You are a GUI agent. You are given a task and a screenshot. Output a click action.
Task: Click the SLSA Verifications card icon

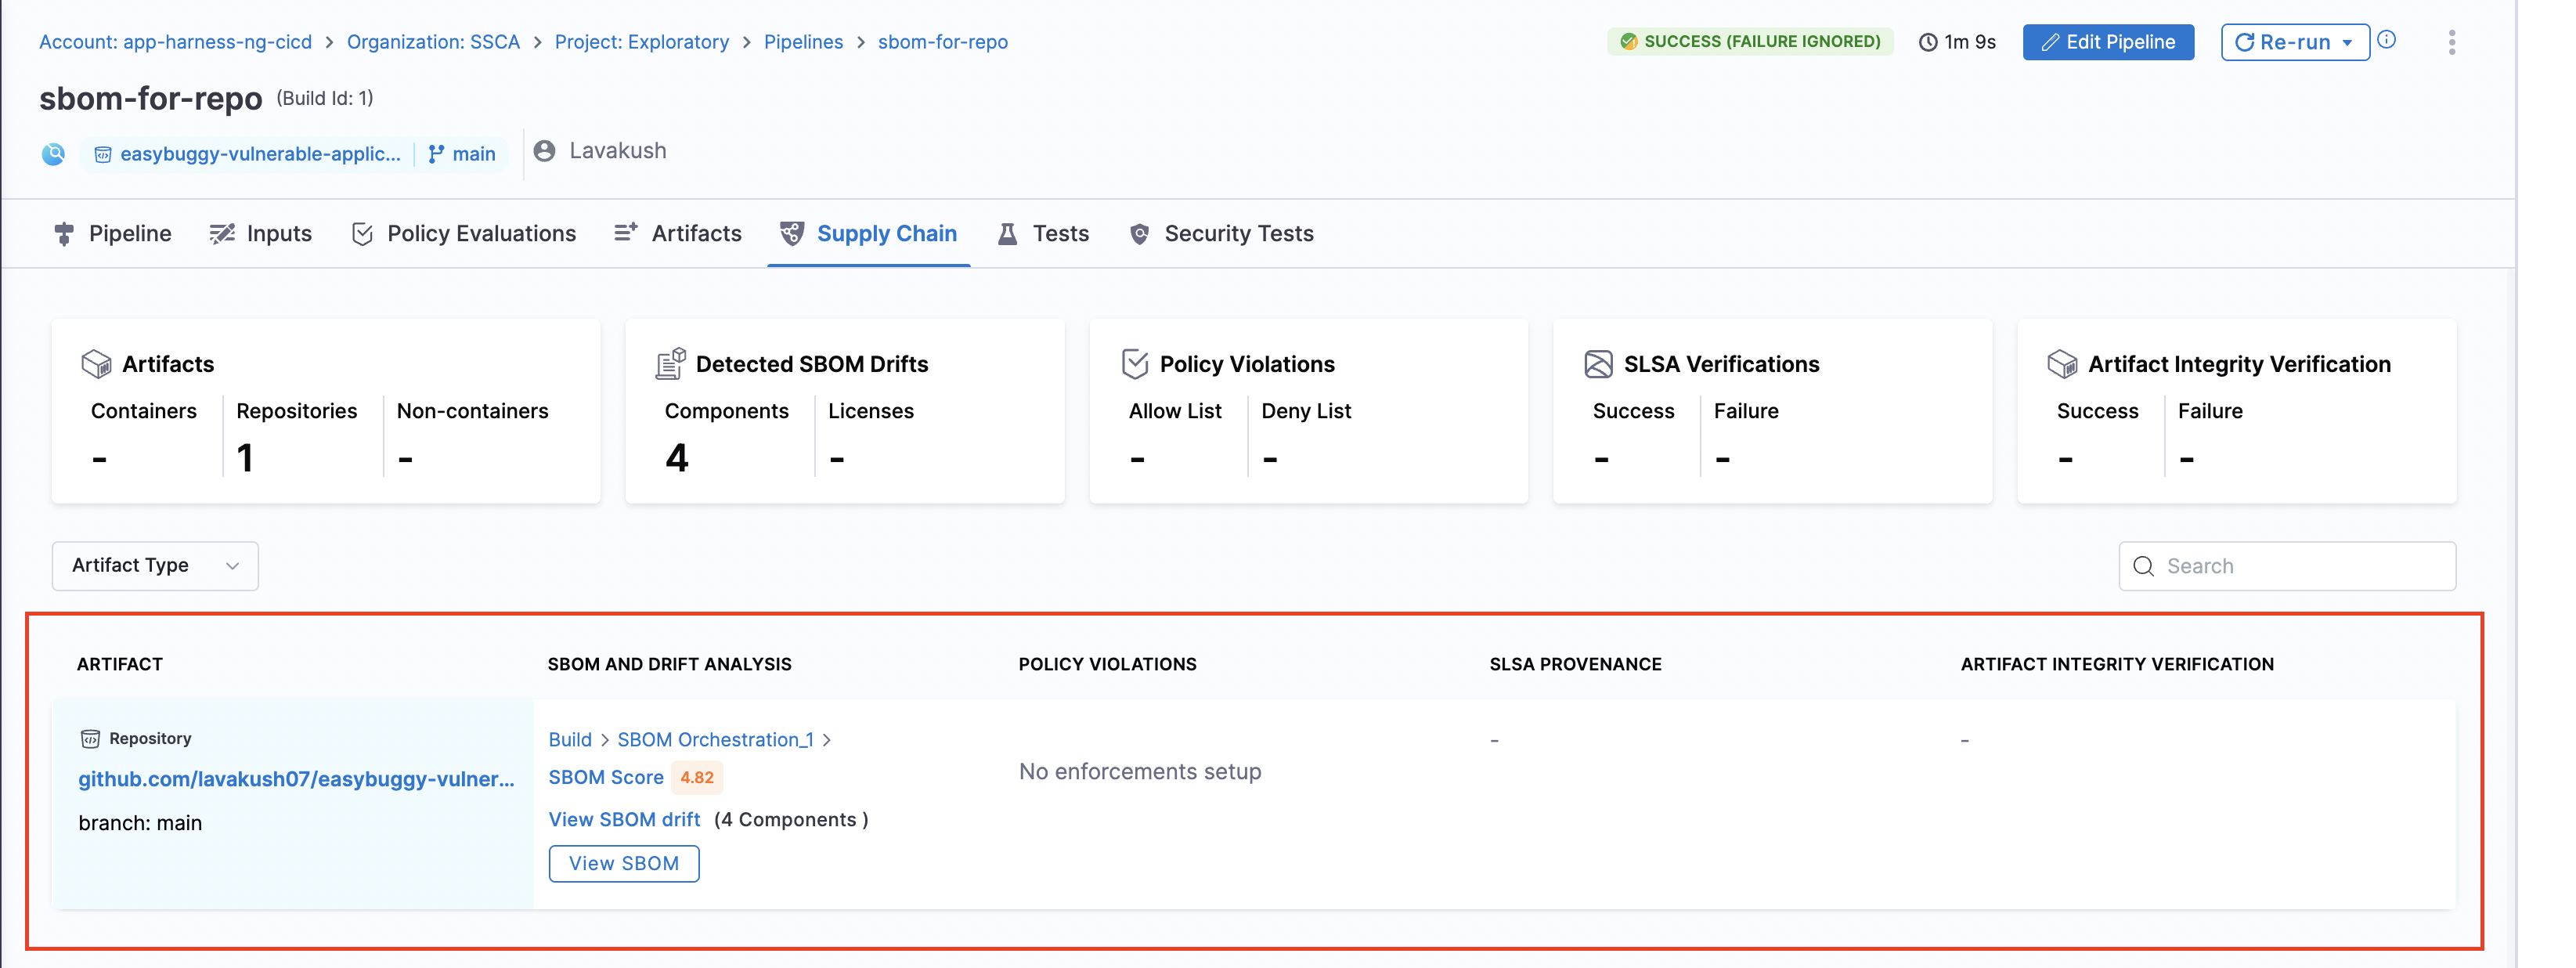(x=1598, y=364)
